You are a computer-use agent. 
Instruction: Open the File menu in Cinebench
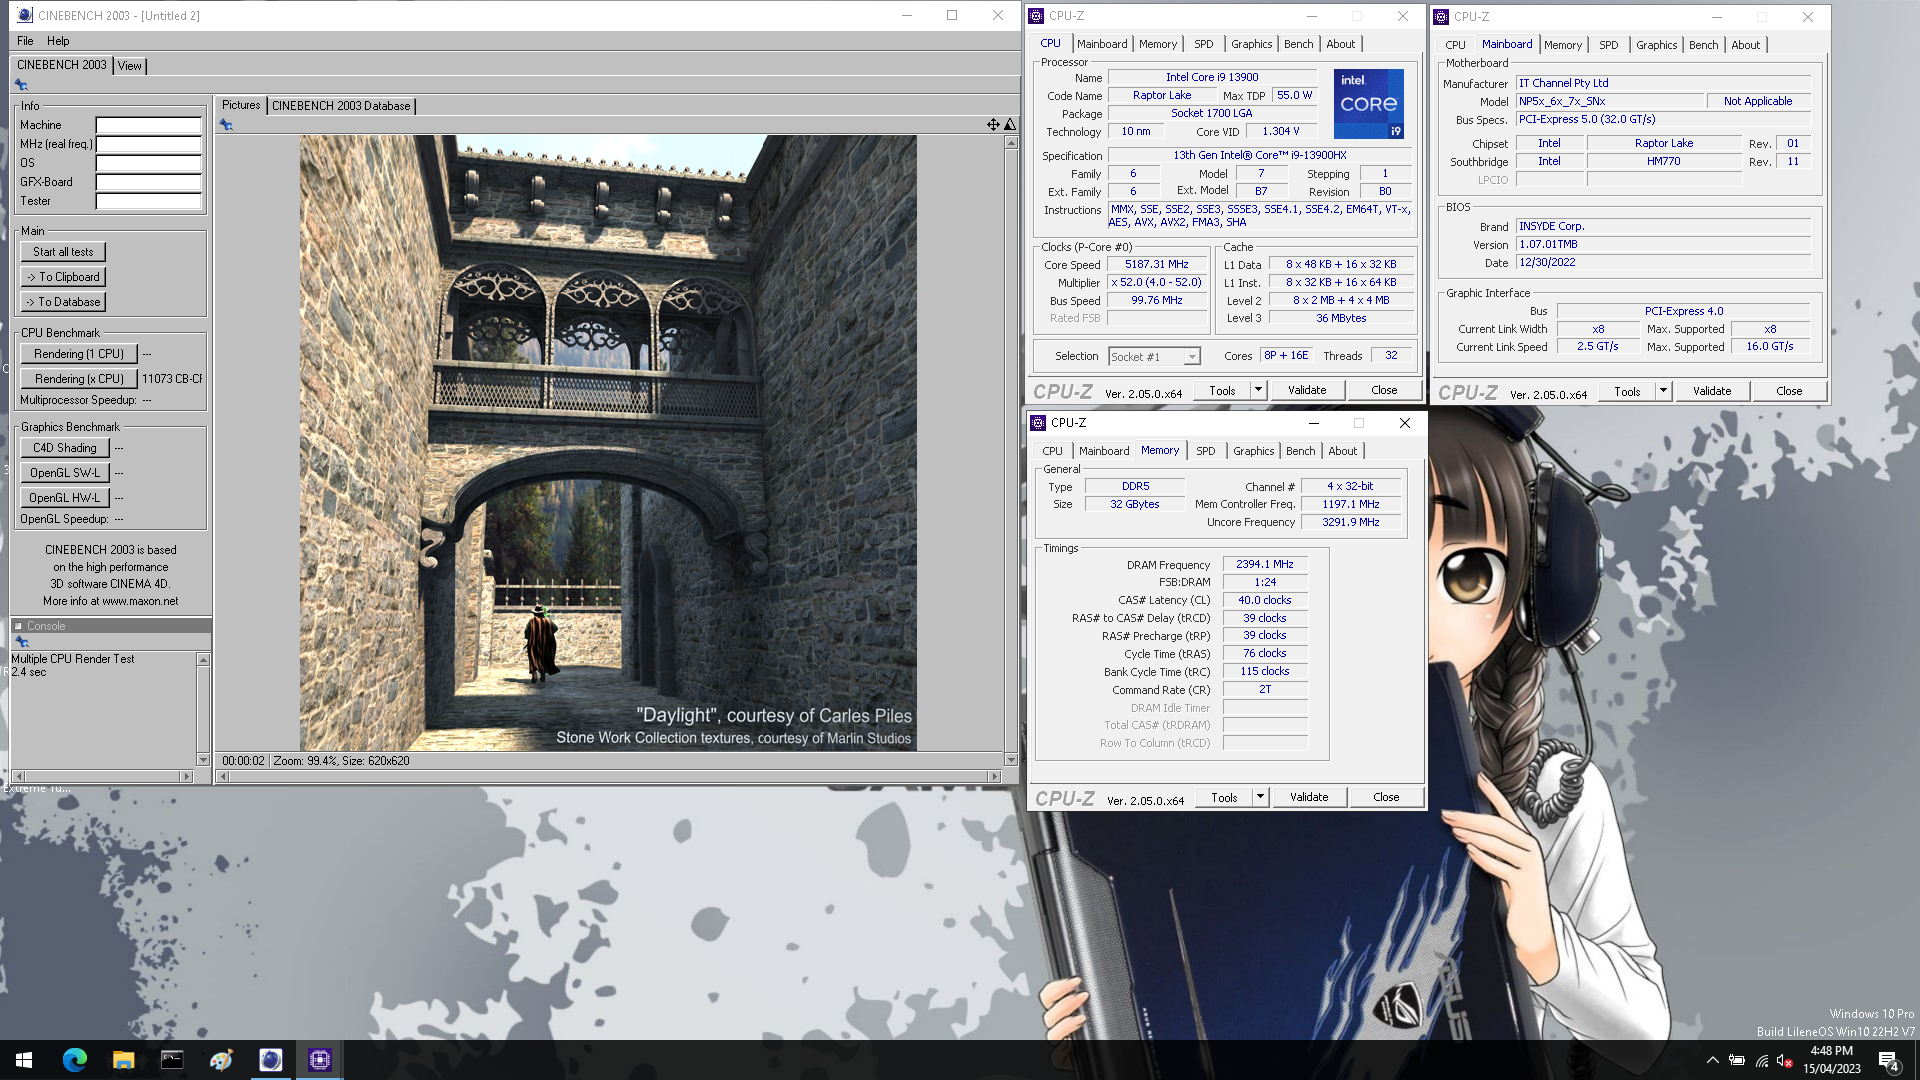pyautogui.click(x=25, y=41)
